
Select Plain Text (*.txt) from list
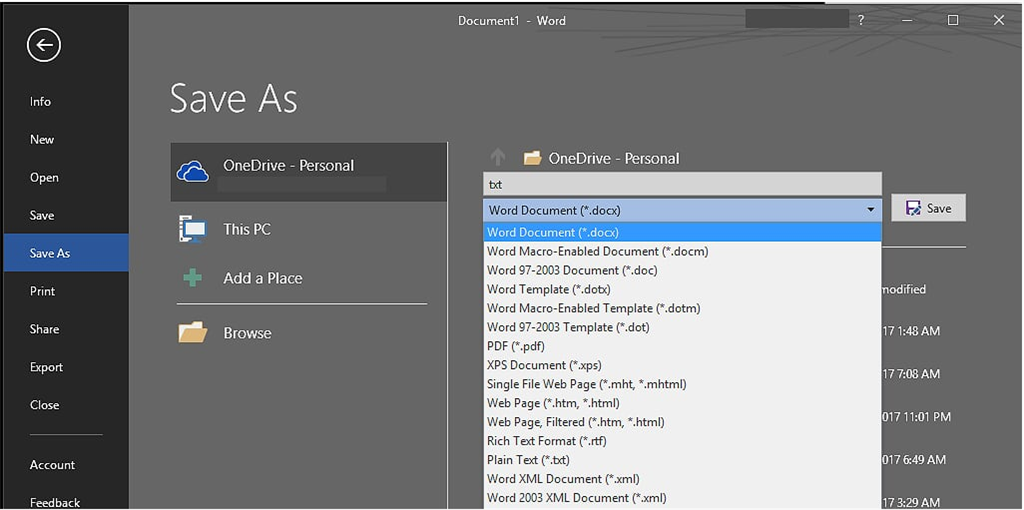tap(528, 460)
